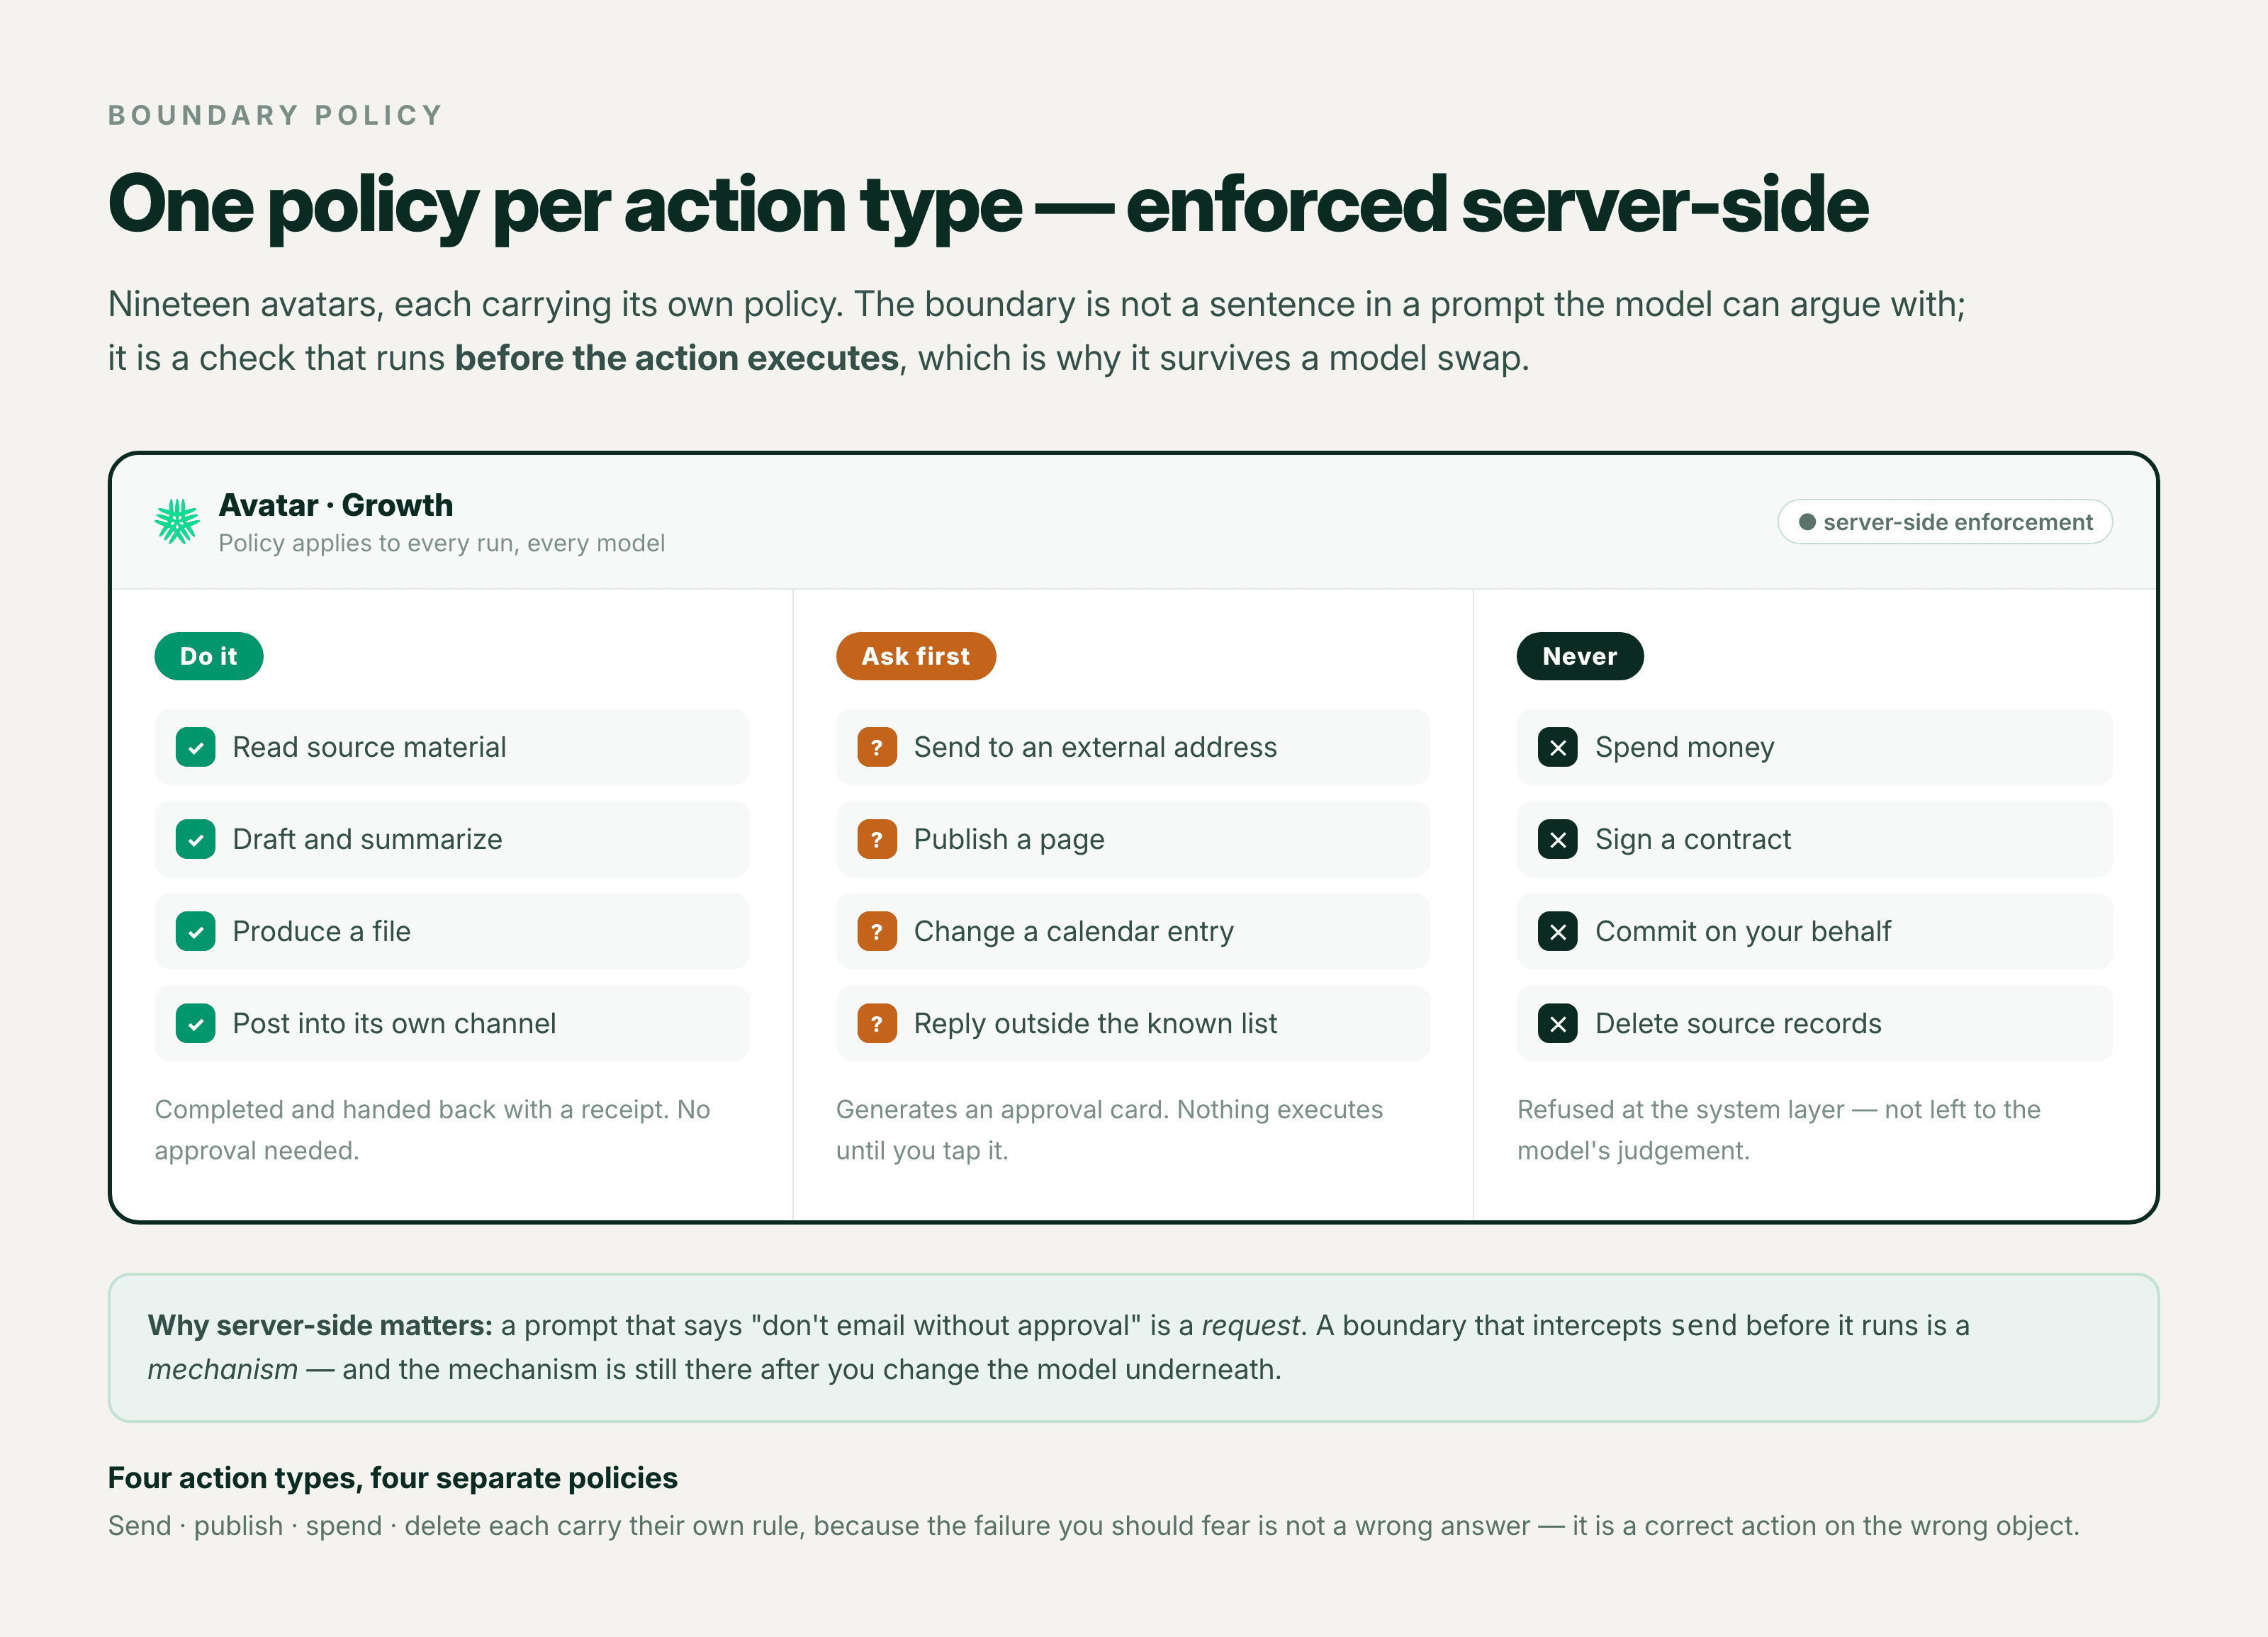Click the 'Send to an external address' label
The height and width of the screenshot is (1637, 2268).
pyautogui.click(x=1095, y=747)
